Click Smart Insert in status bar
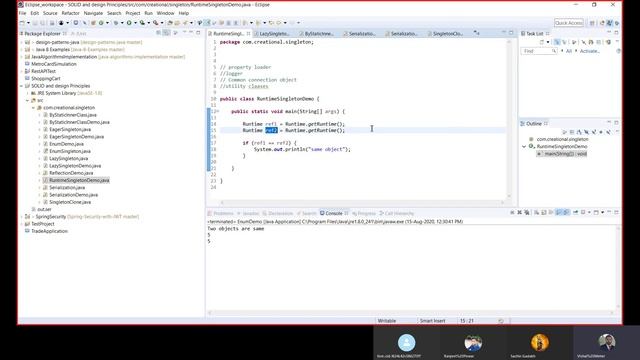 click(433, 321)
